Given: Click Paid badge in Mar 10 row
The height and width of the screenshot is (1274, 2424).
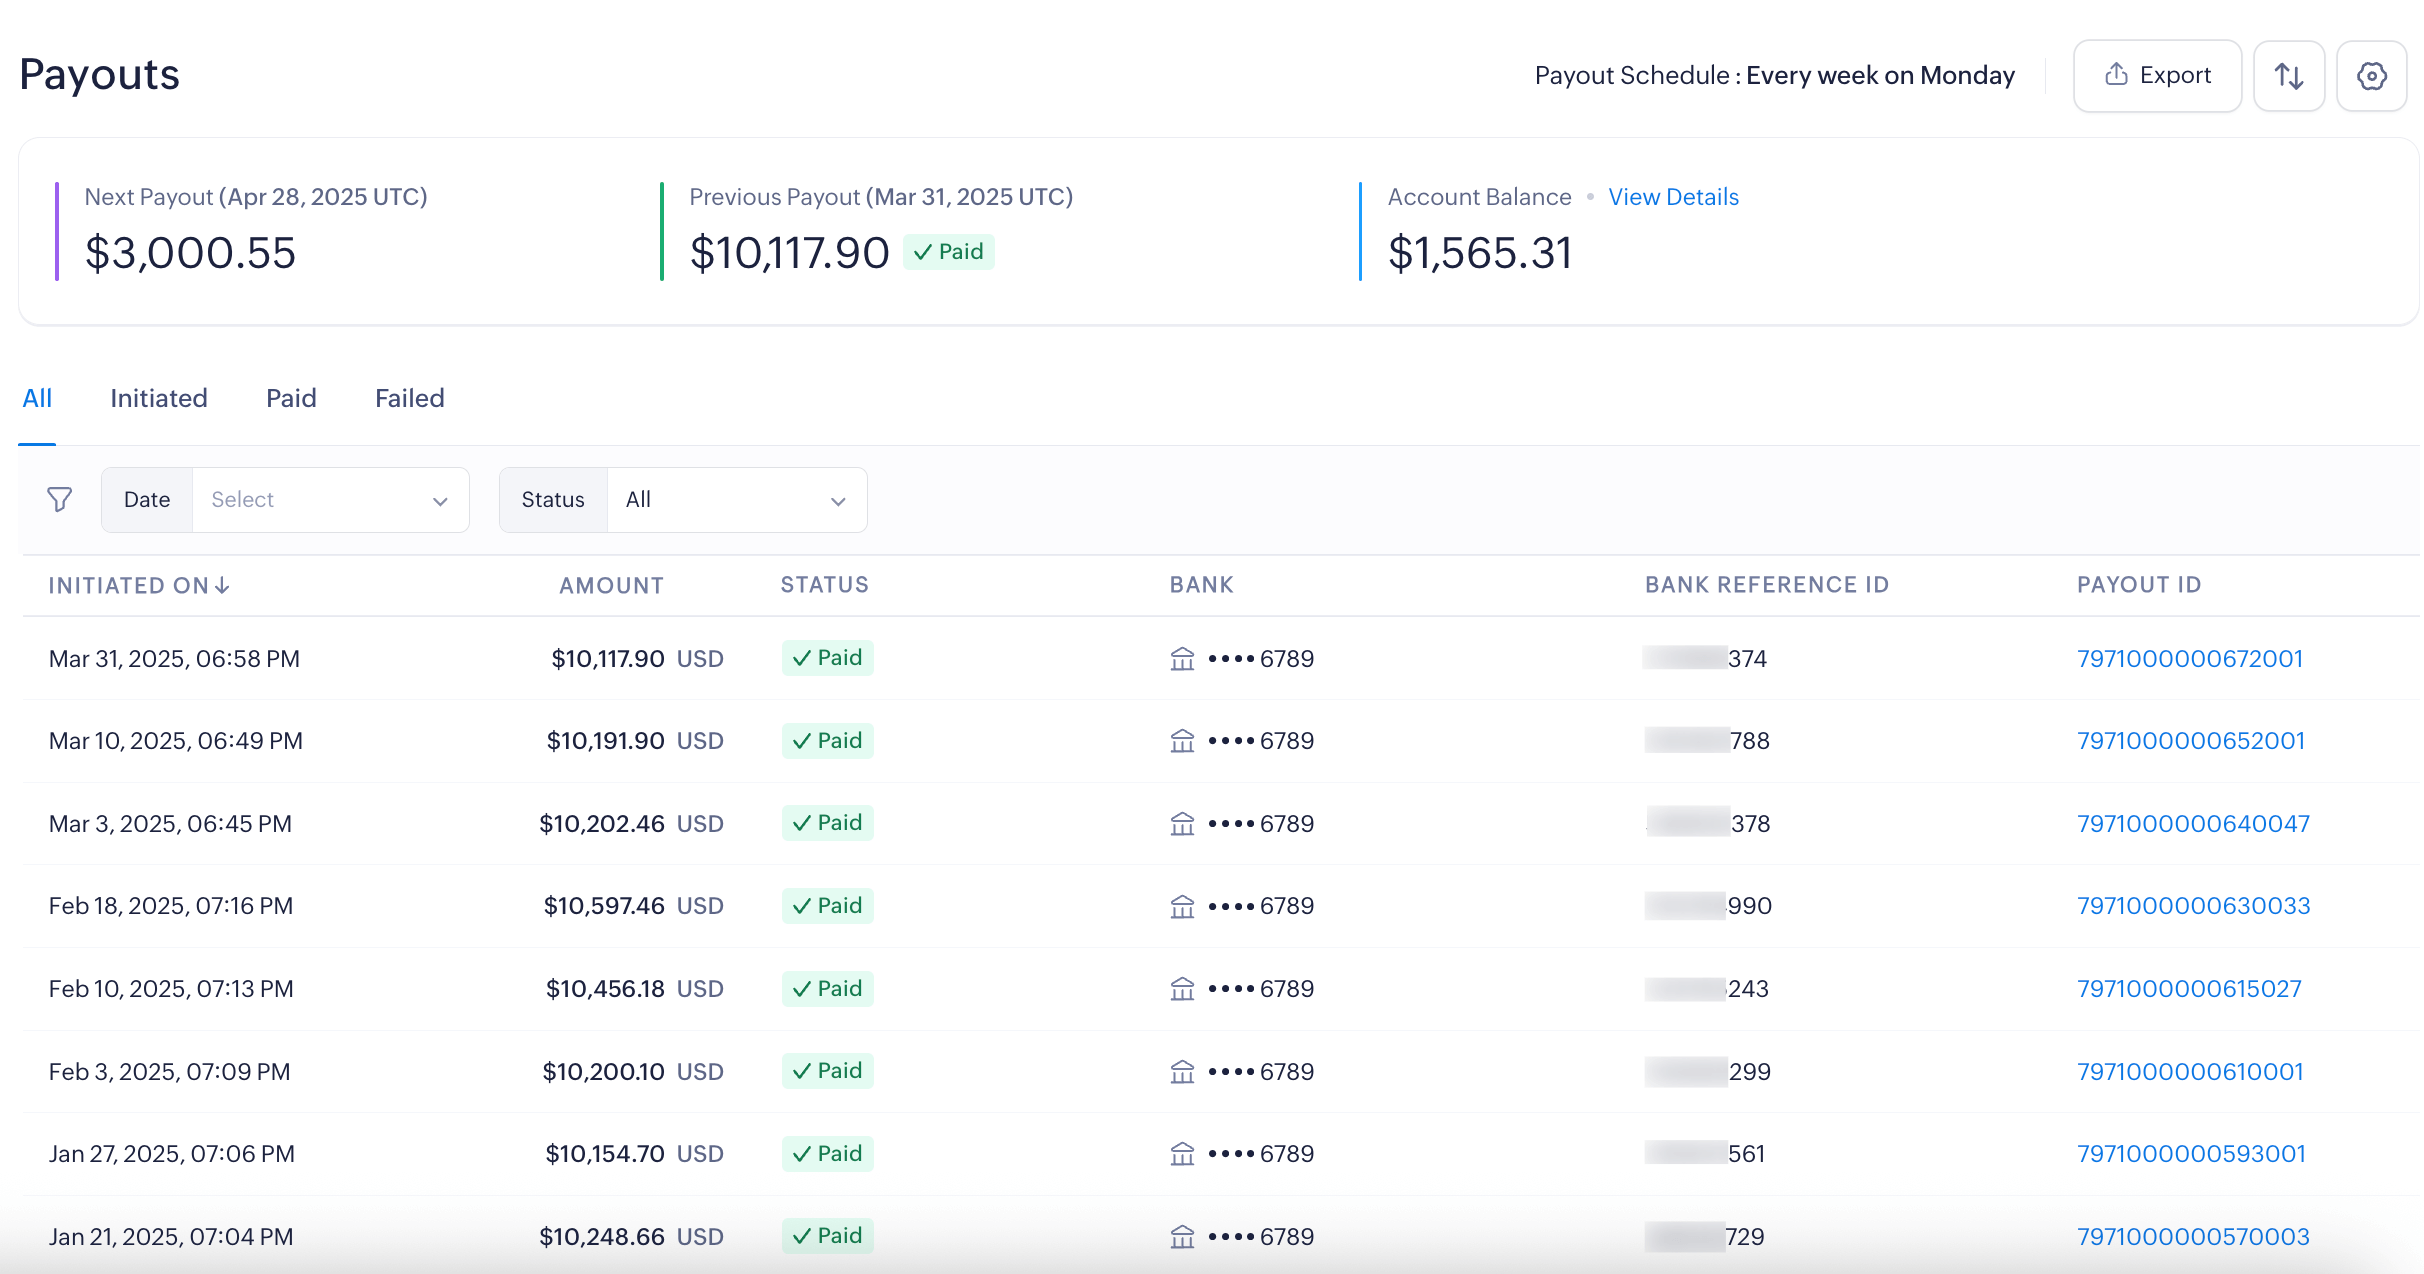Looking at the screenshot, I should click(827, 741).
